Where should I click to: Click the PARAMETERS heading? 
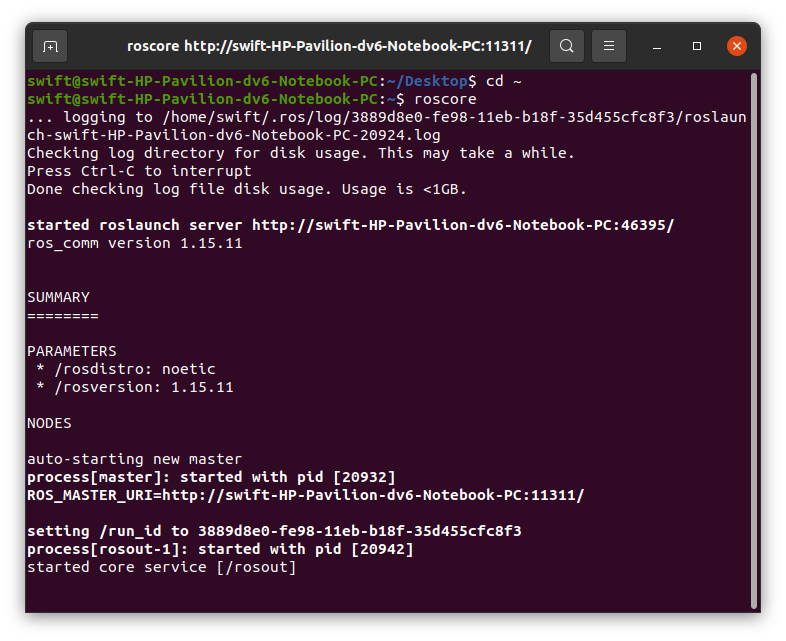[72, 351]
